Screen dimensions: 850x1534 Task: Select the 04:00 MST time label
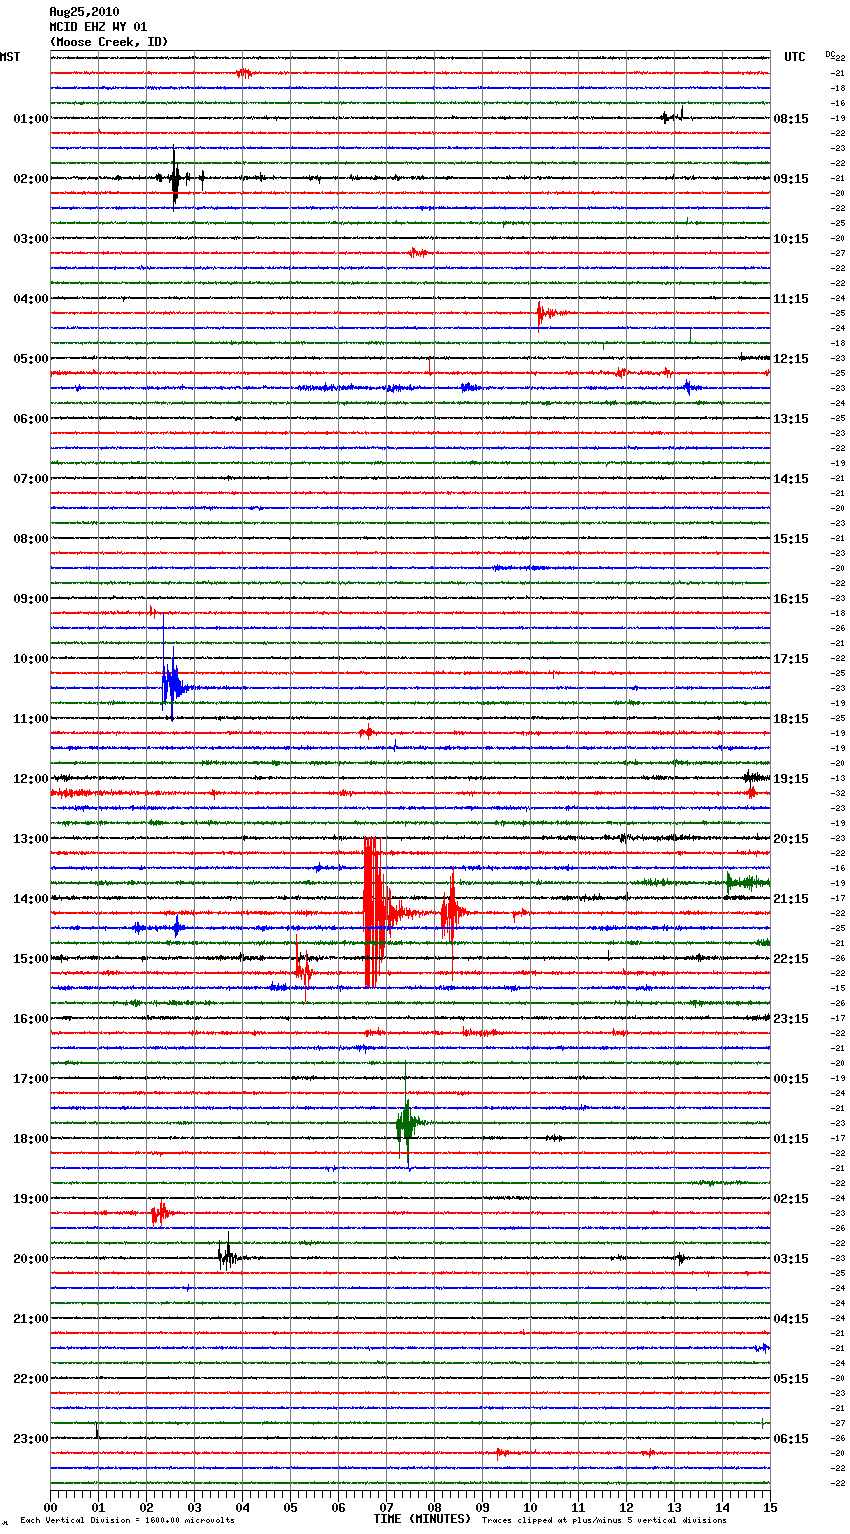[x=31, y=299]
